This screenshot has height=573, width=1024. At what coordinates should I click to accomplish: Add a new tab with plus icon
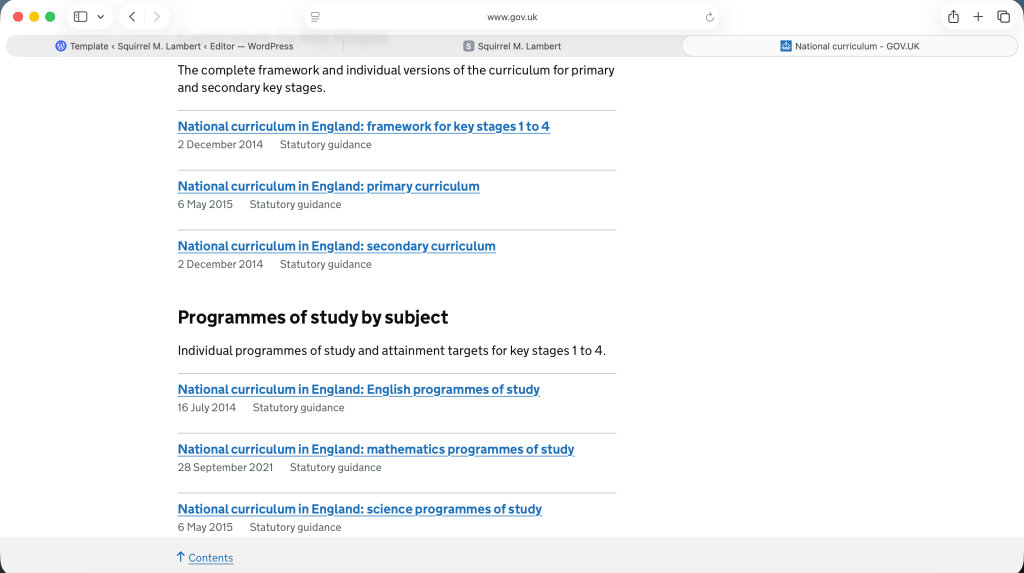[x=978, y=17]
